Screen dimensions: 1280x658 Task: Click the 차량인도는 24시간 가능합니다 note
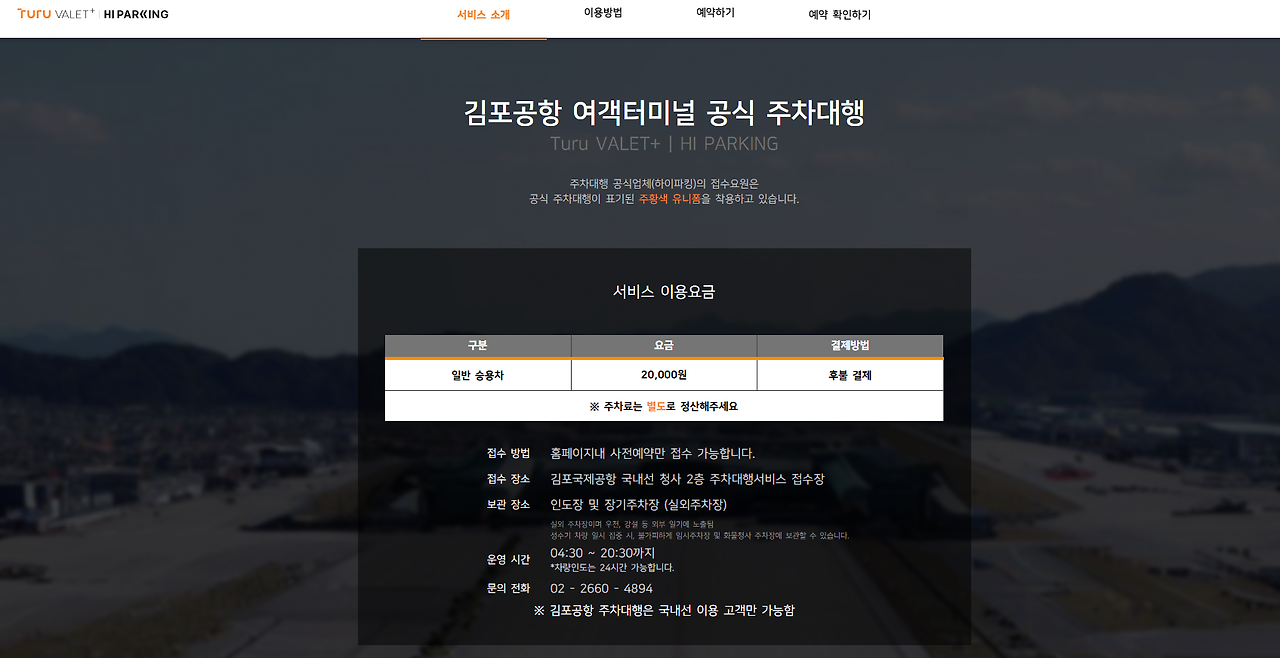(x=612, y=568)
